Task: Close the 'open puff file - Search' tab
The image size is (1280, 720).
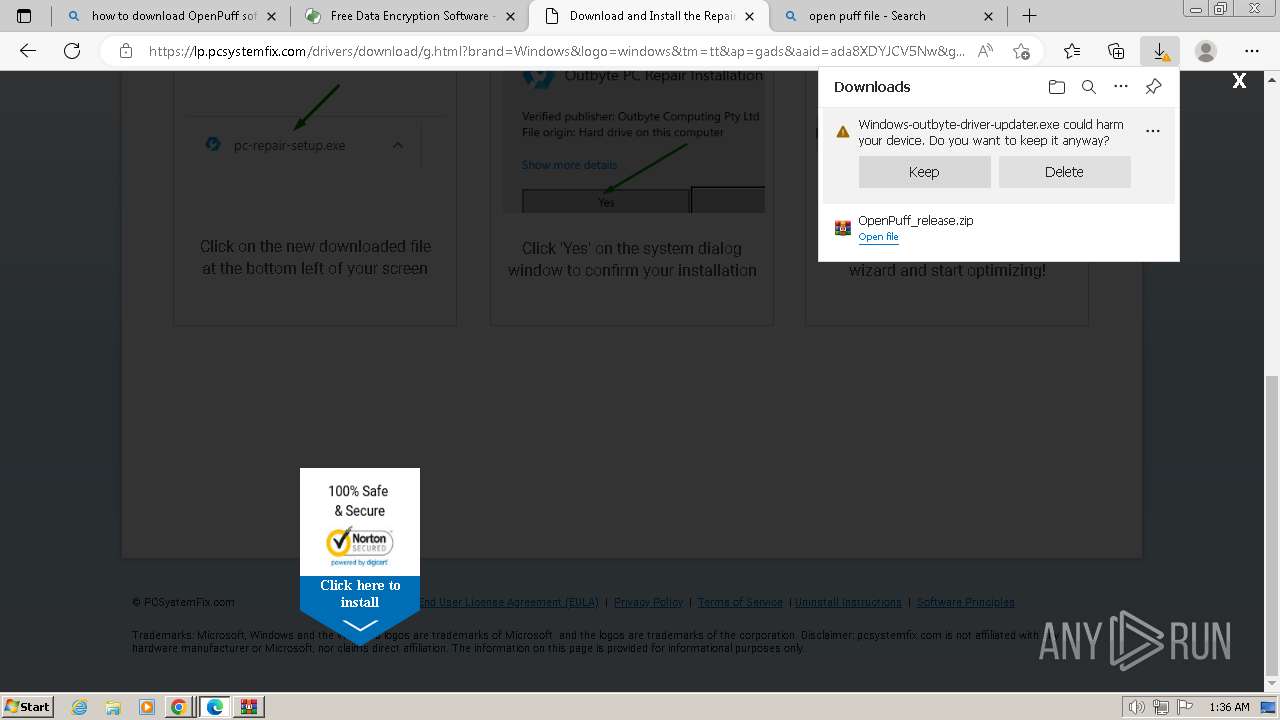Action: tap(989, 16)
